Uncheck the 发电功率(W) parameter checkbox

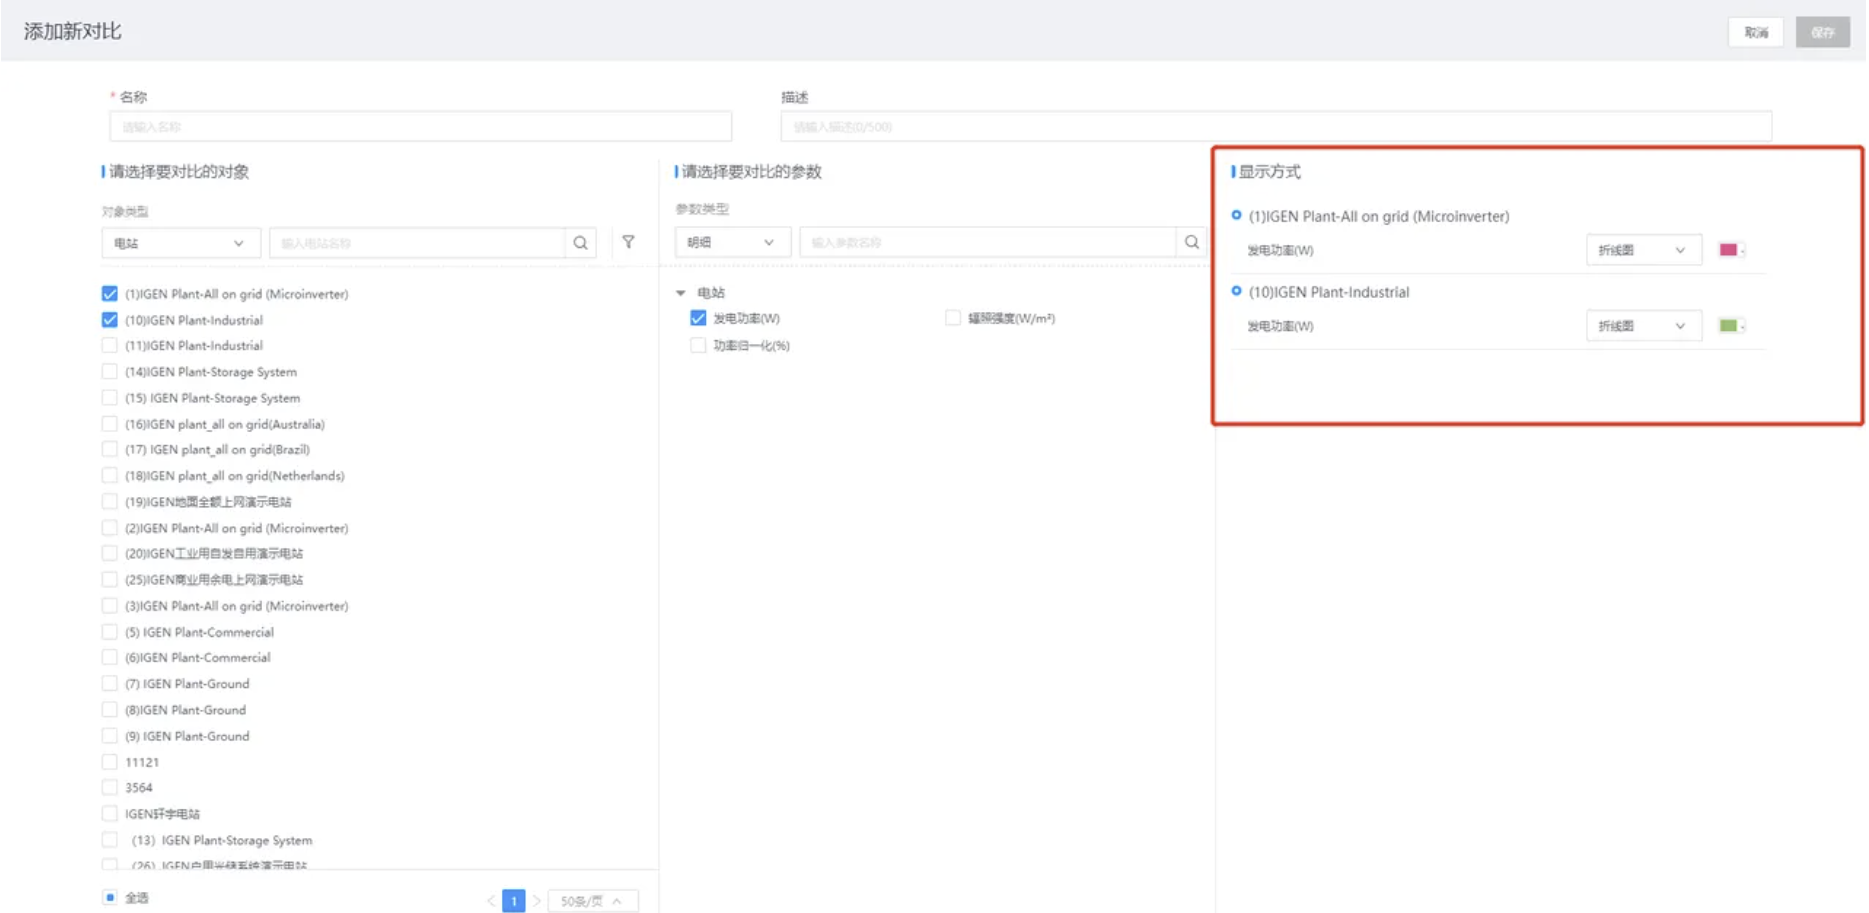pyautogui.click(x=698, y=318)
